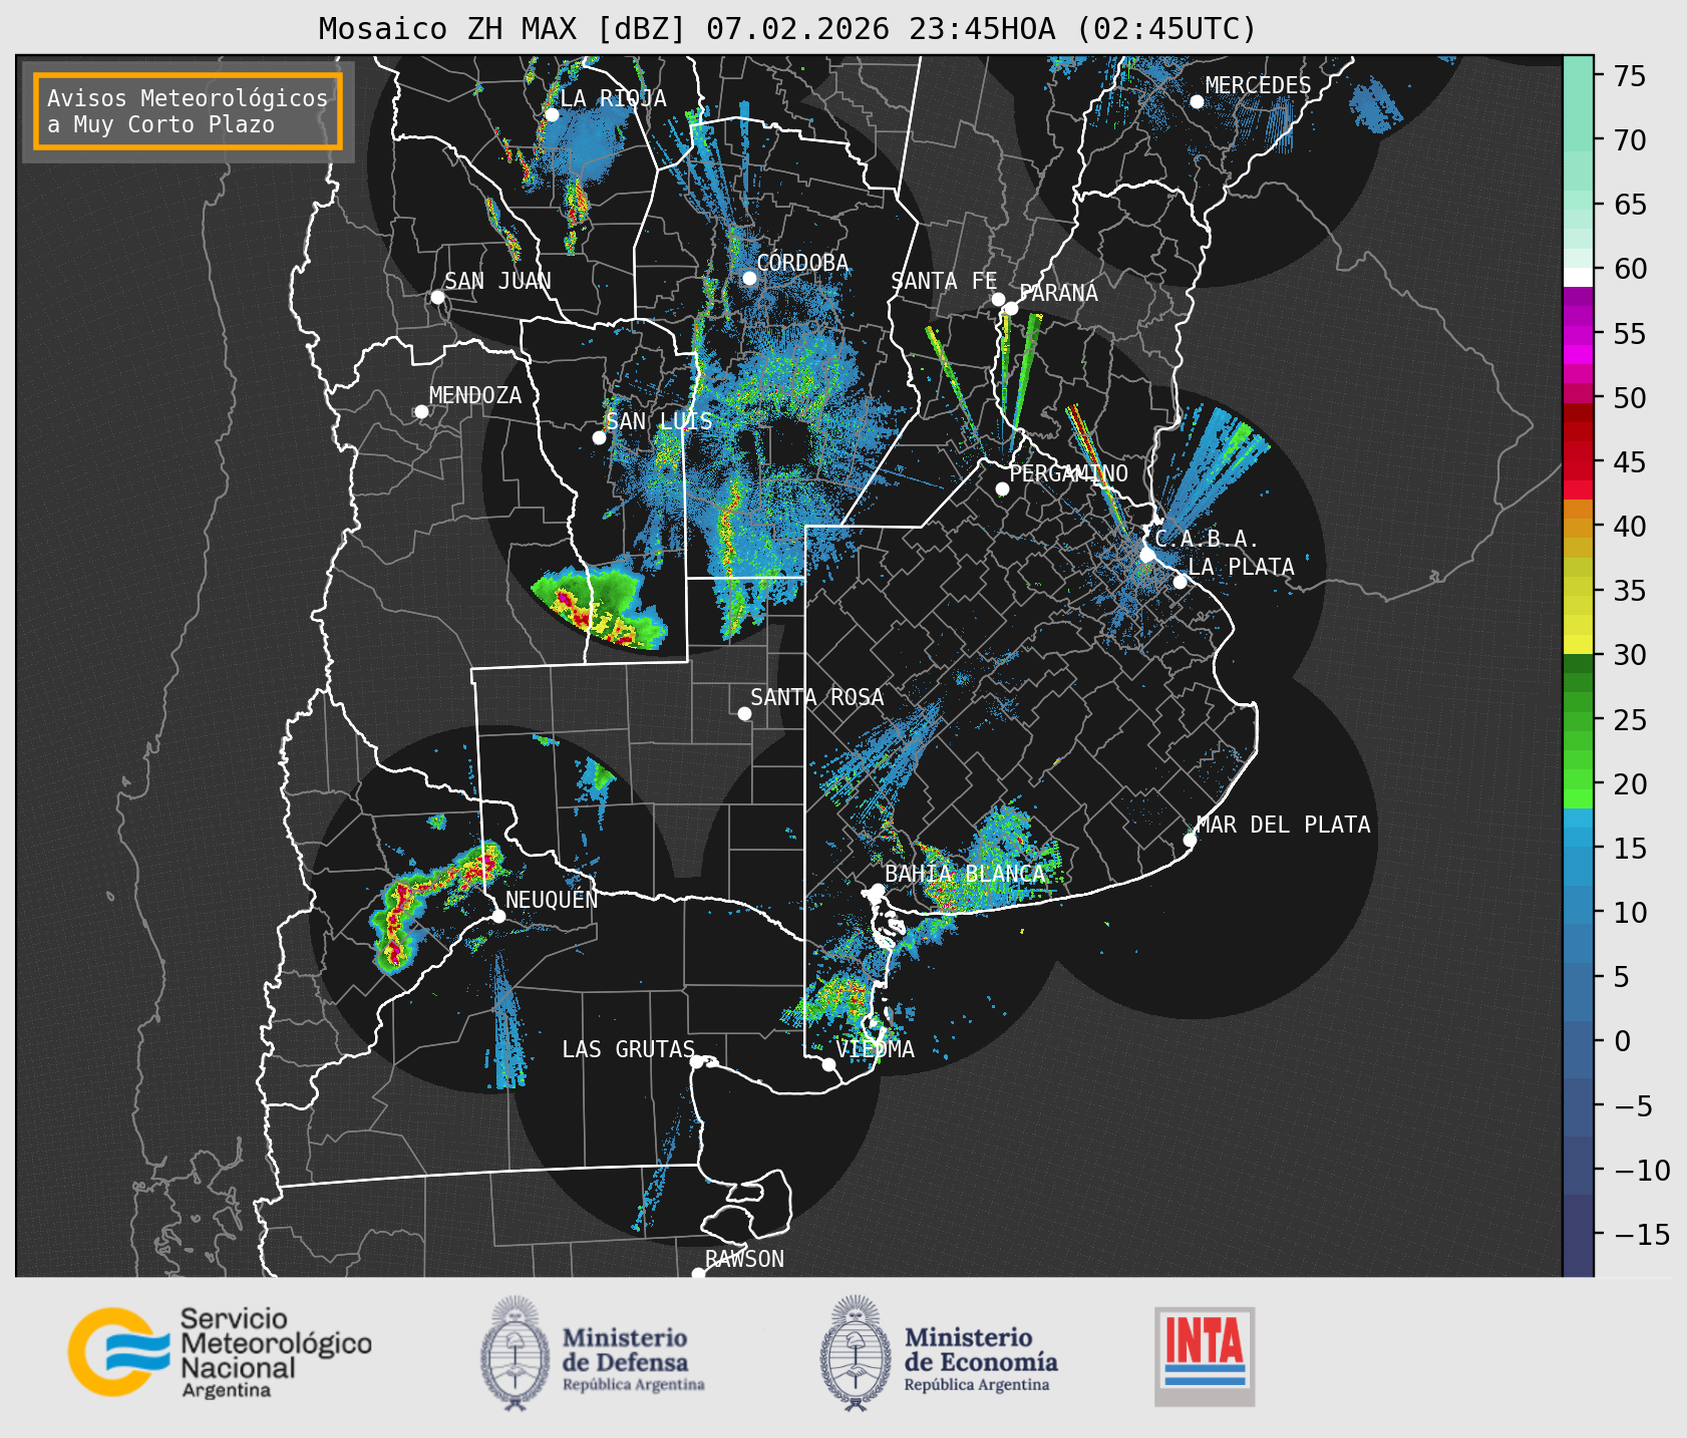
Task: Click the SANTA ROSA label text
Action: click(817, 697)
